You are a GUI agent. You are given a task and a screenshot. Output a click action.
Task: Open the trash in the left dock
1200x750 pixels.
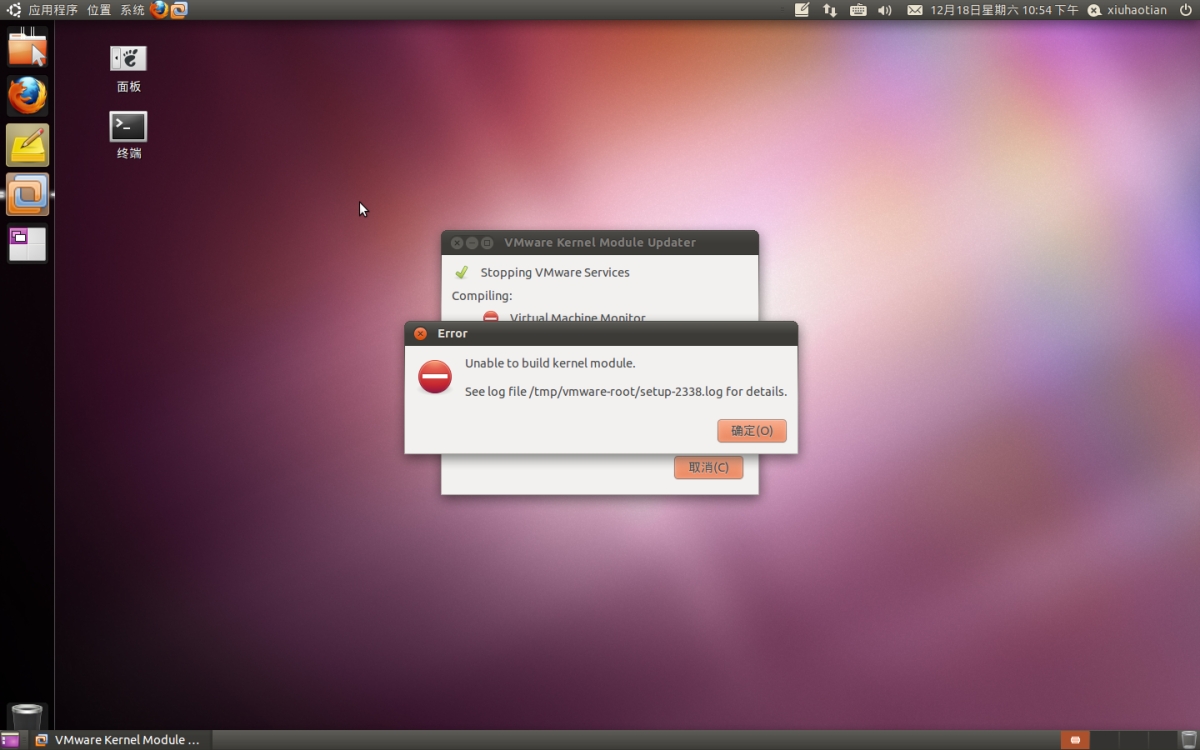27,716
